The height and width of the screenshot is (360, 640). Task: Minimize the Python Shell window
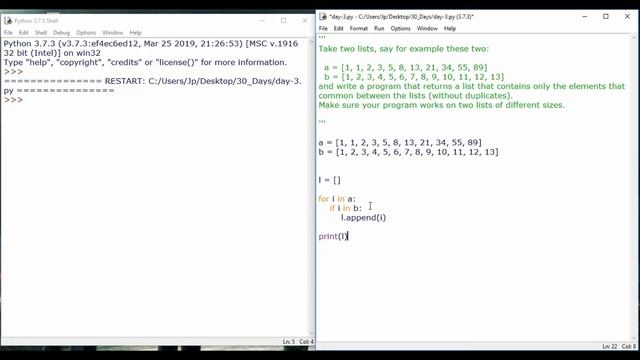[262, 20]
